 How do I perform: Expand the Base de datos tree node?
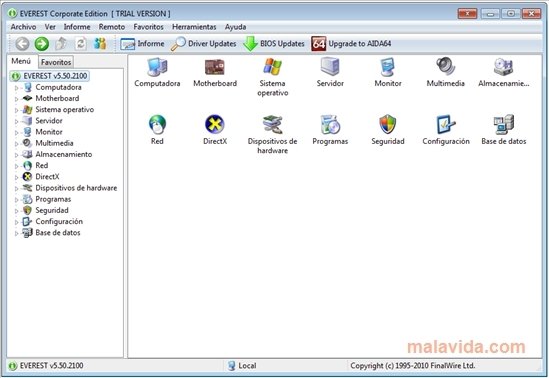pyautogui.click(x=16, y=233)
